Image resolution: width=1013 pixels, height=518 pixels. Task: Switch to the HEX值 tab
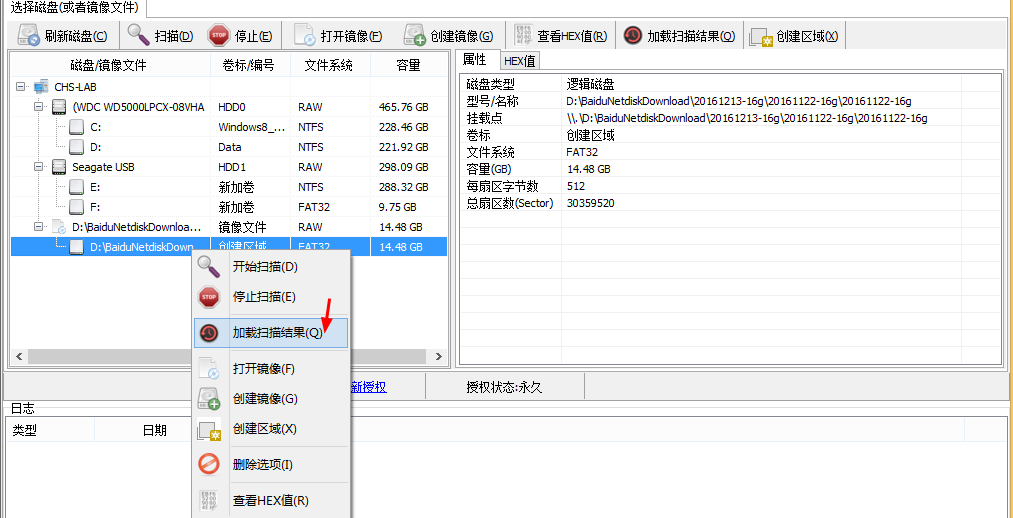pyautogui.click(x=520, y=61)
